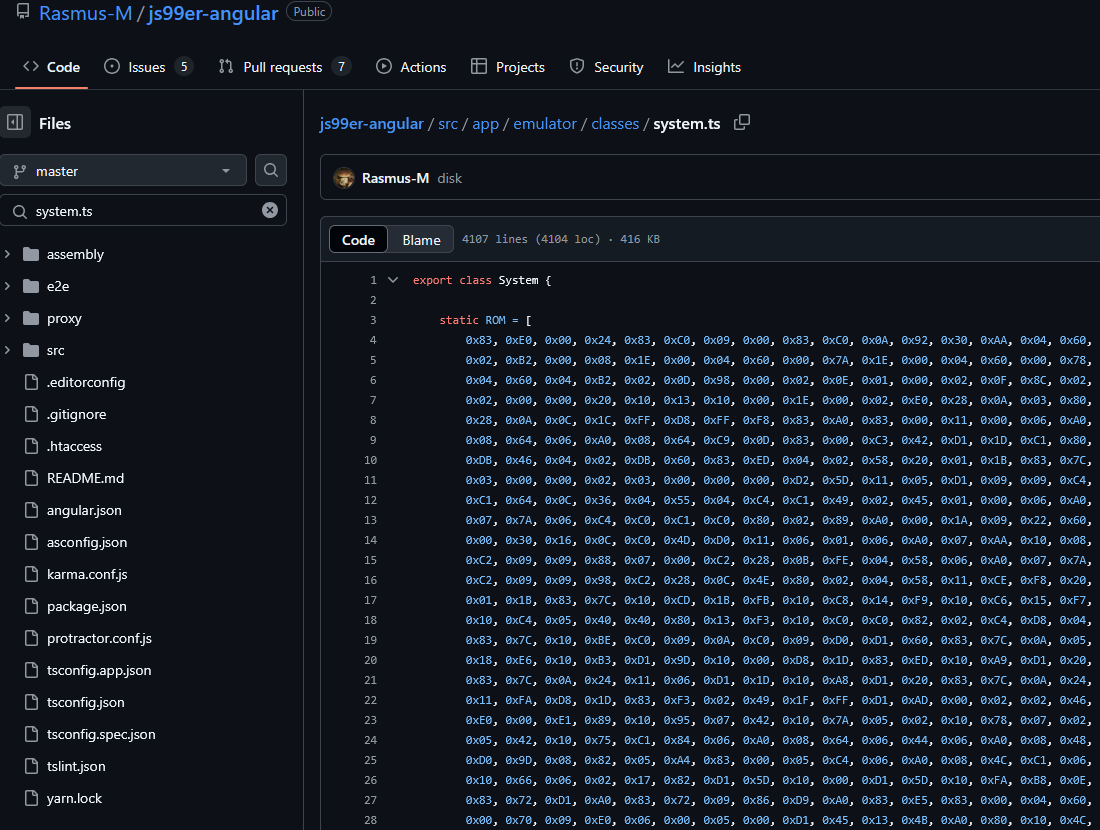Viewport: 1100px width, 830px height.
Task: Open tsconfig.json file
Action: 86,702
